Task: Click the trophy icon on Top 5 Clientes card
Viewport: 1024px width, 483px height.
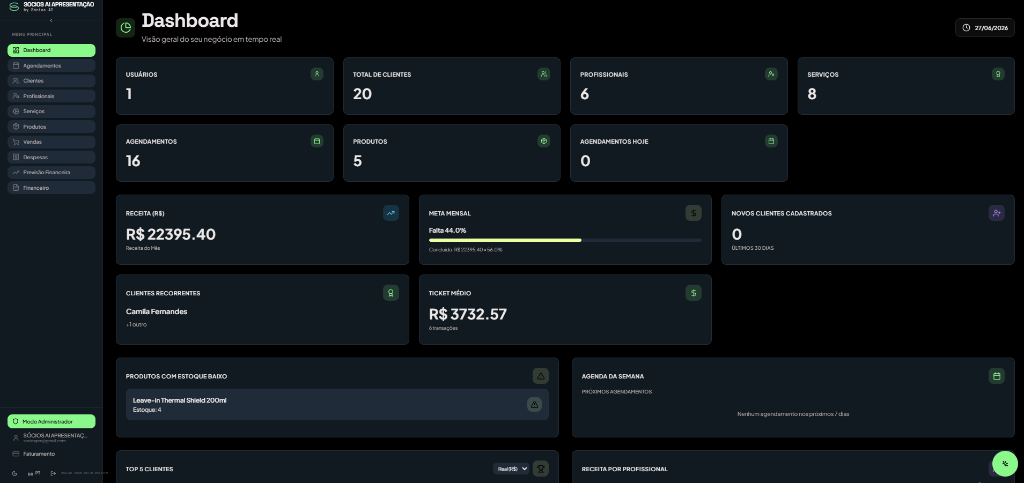Action: 541,469
